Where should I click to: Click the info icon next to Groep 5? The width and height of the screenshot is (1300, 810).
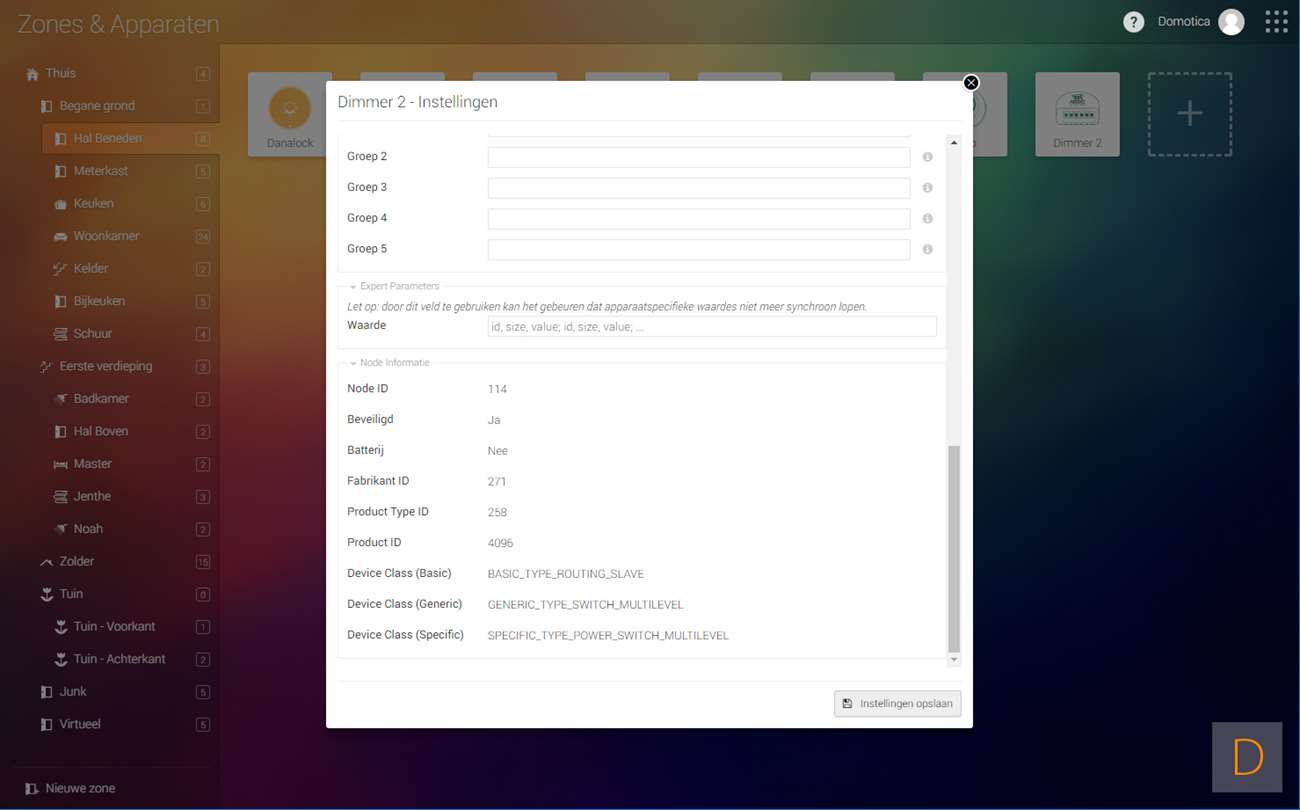click(927, 249)
